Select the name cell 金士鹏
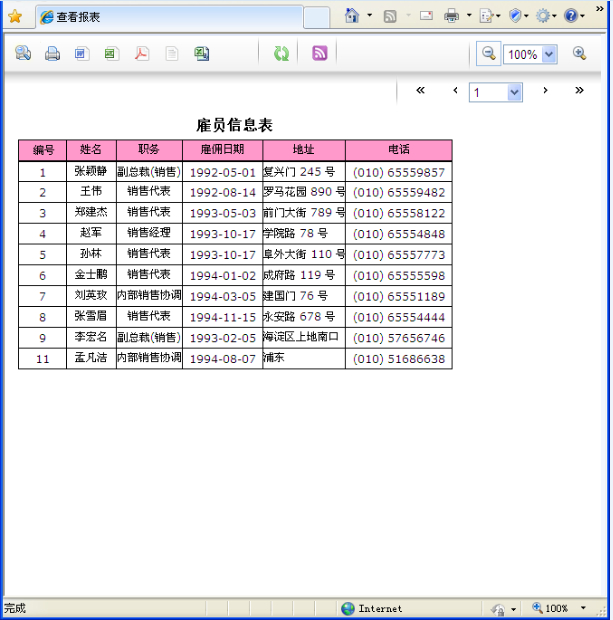 tap(91, 275)
